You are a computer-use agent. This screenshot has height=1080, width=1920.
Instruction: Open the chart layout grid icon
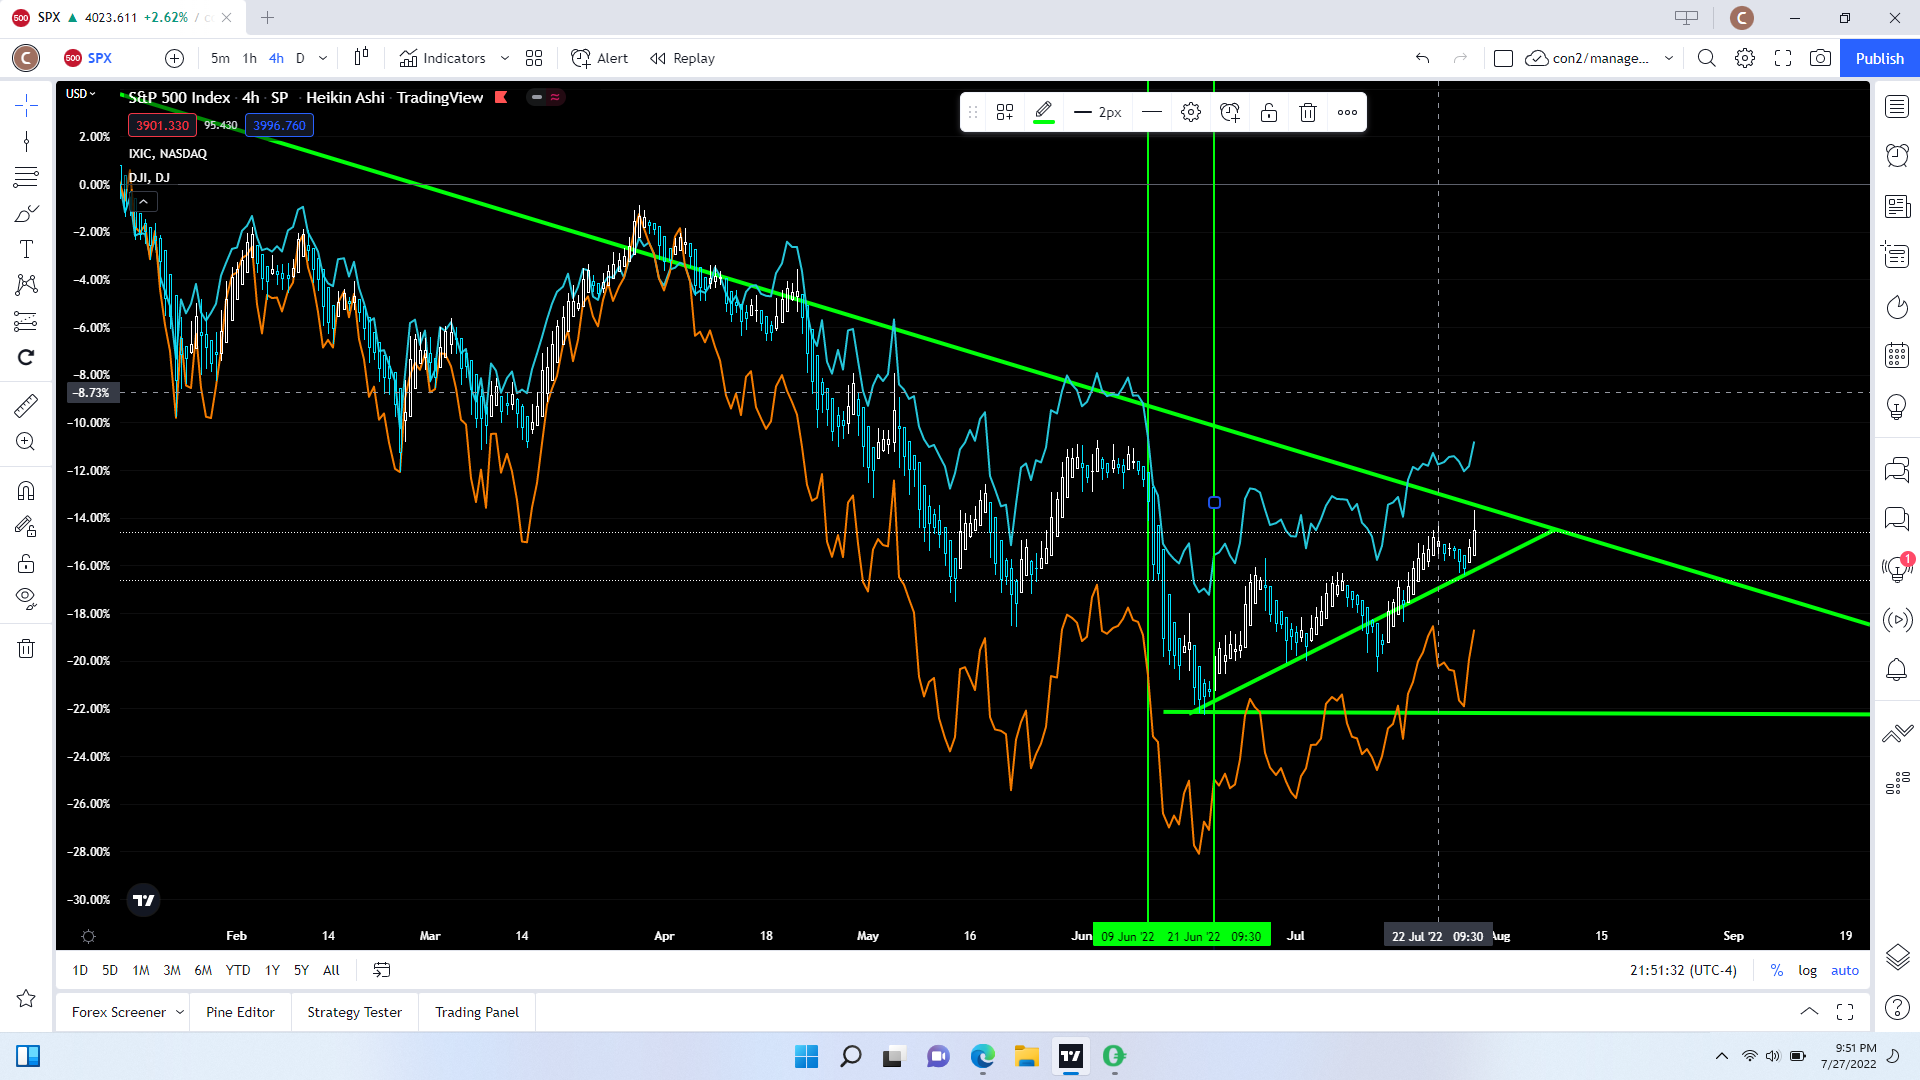(x=534, y=58)
